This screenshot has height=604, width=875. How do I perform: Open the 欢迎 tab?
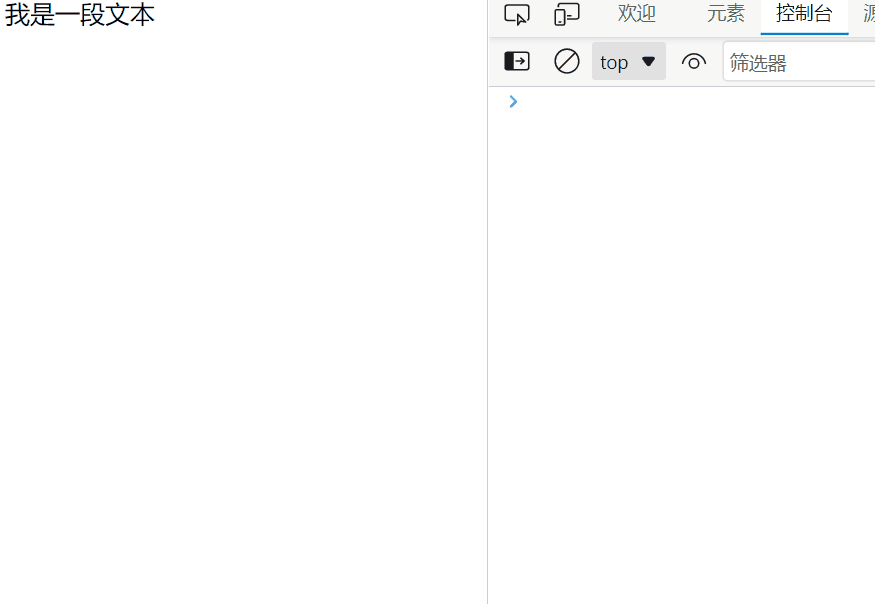(x=636, y=13)
